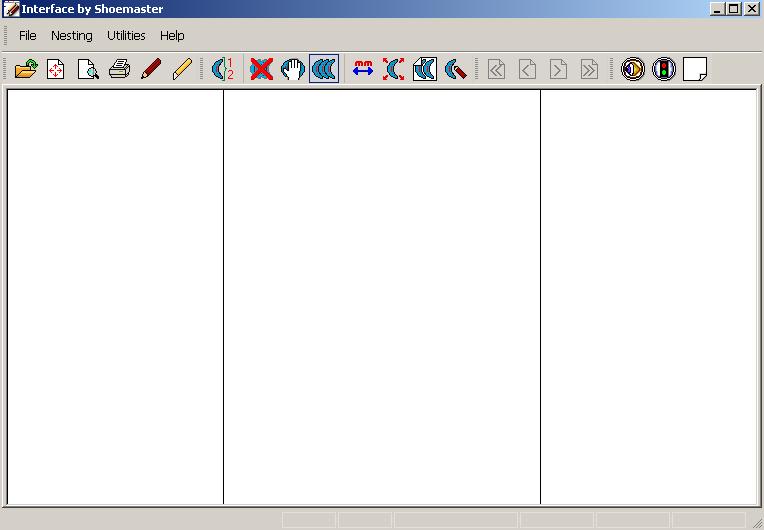Screen dimensions: 764x530
Task: Click the window resize grip in status bar
Action: tap(756, 522)
